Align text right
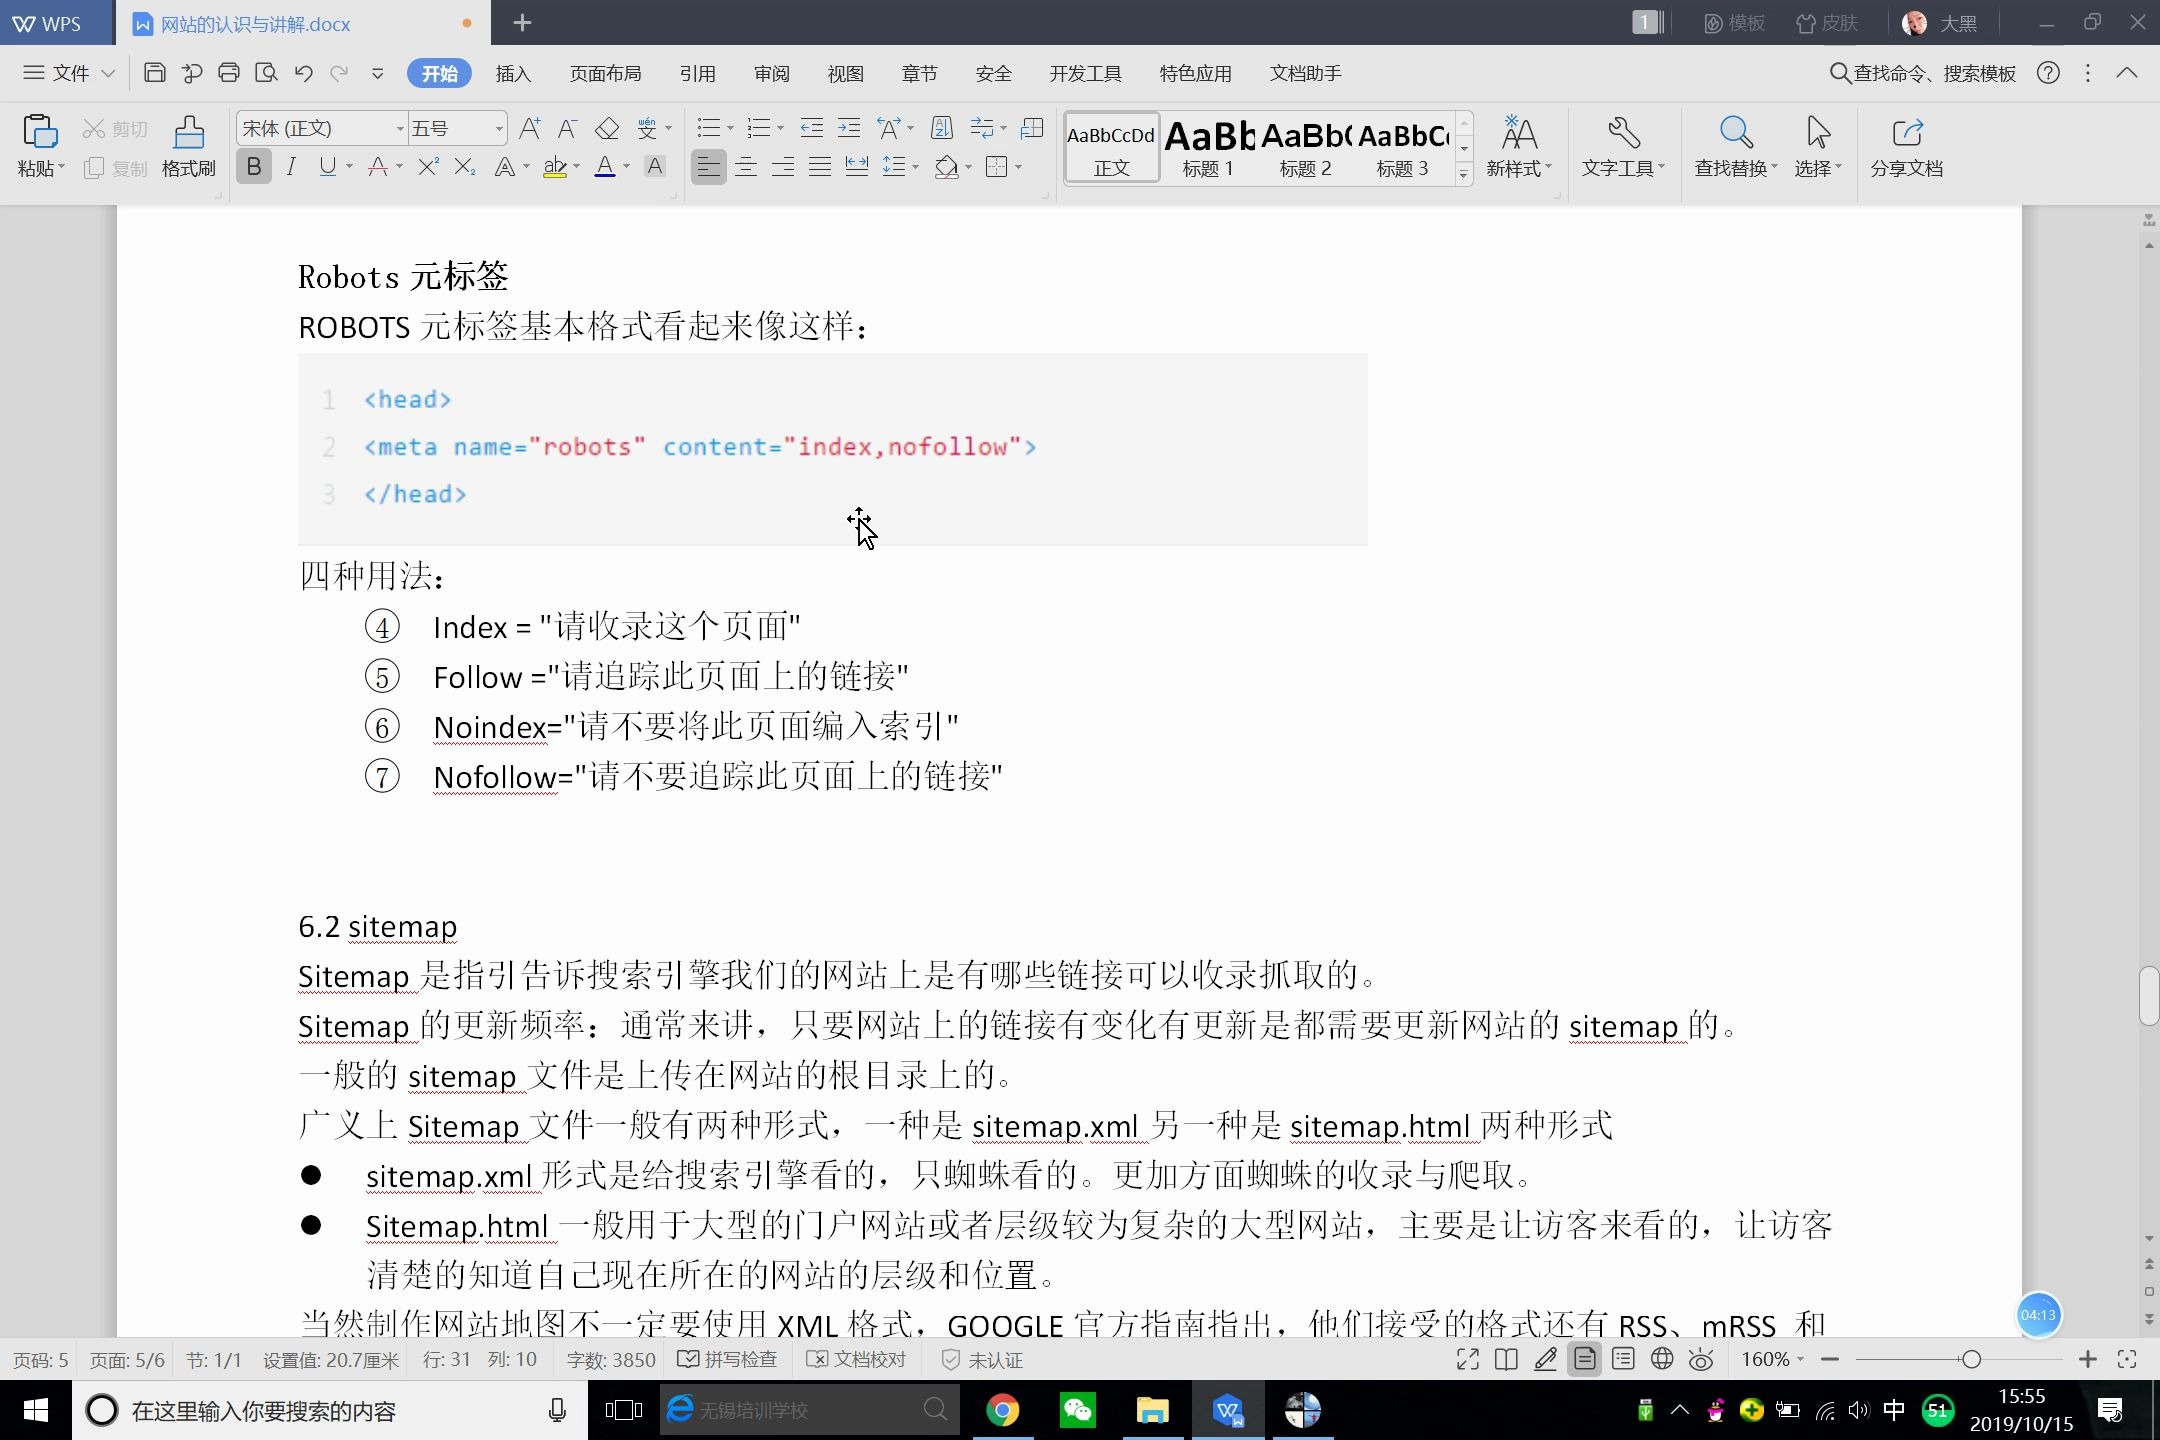 point(783,167)
